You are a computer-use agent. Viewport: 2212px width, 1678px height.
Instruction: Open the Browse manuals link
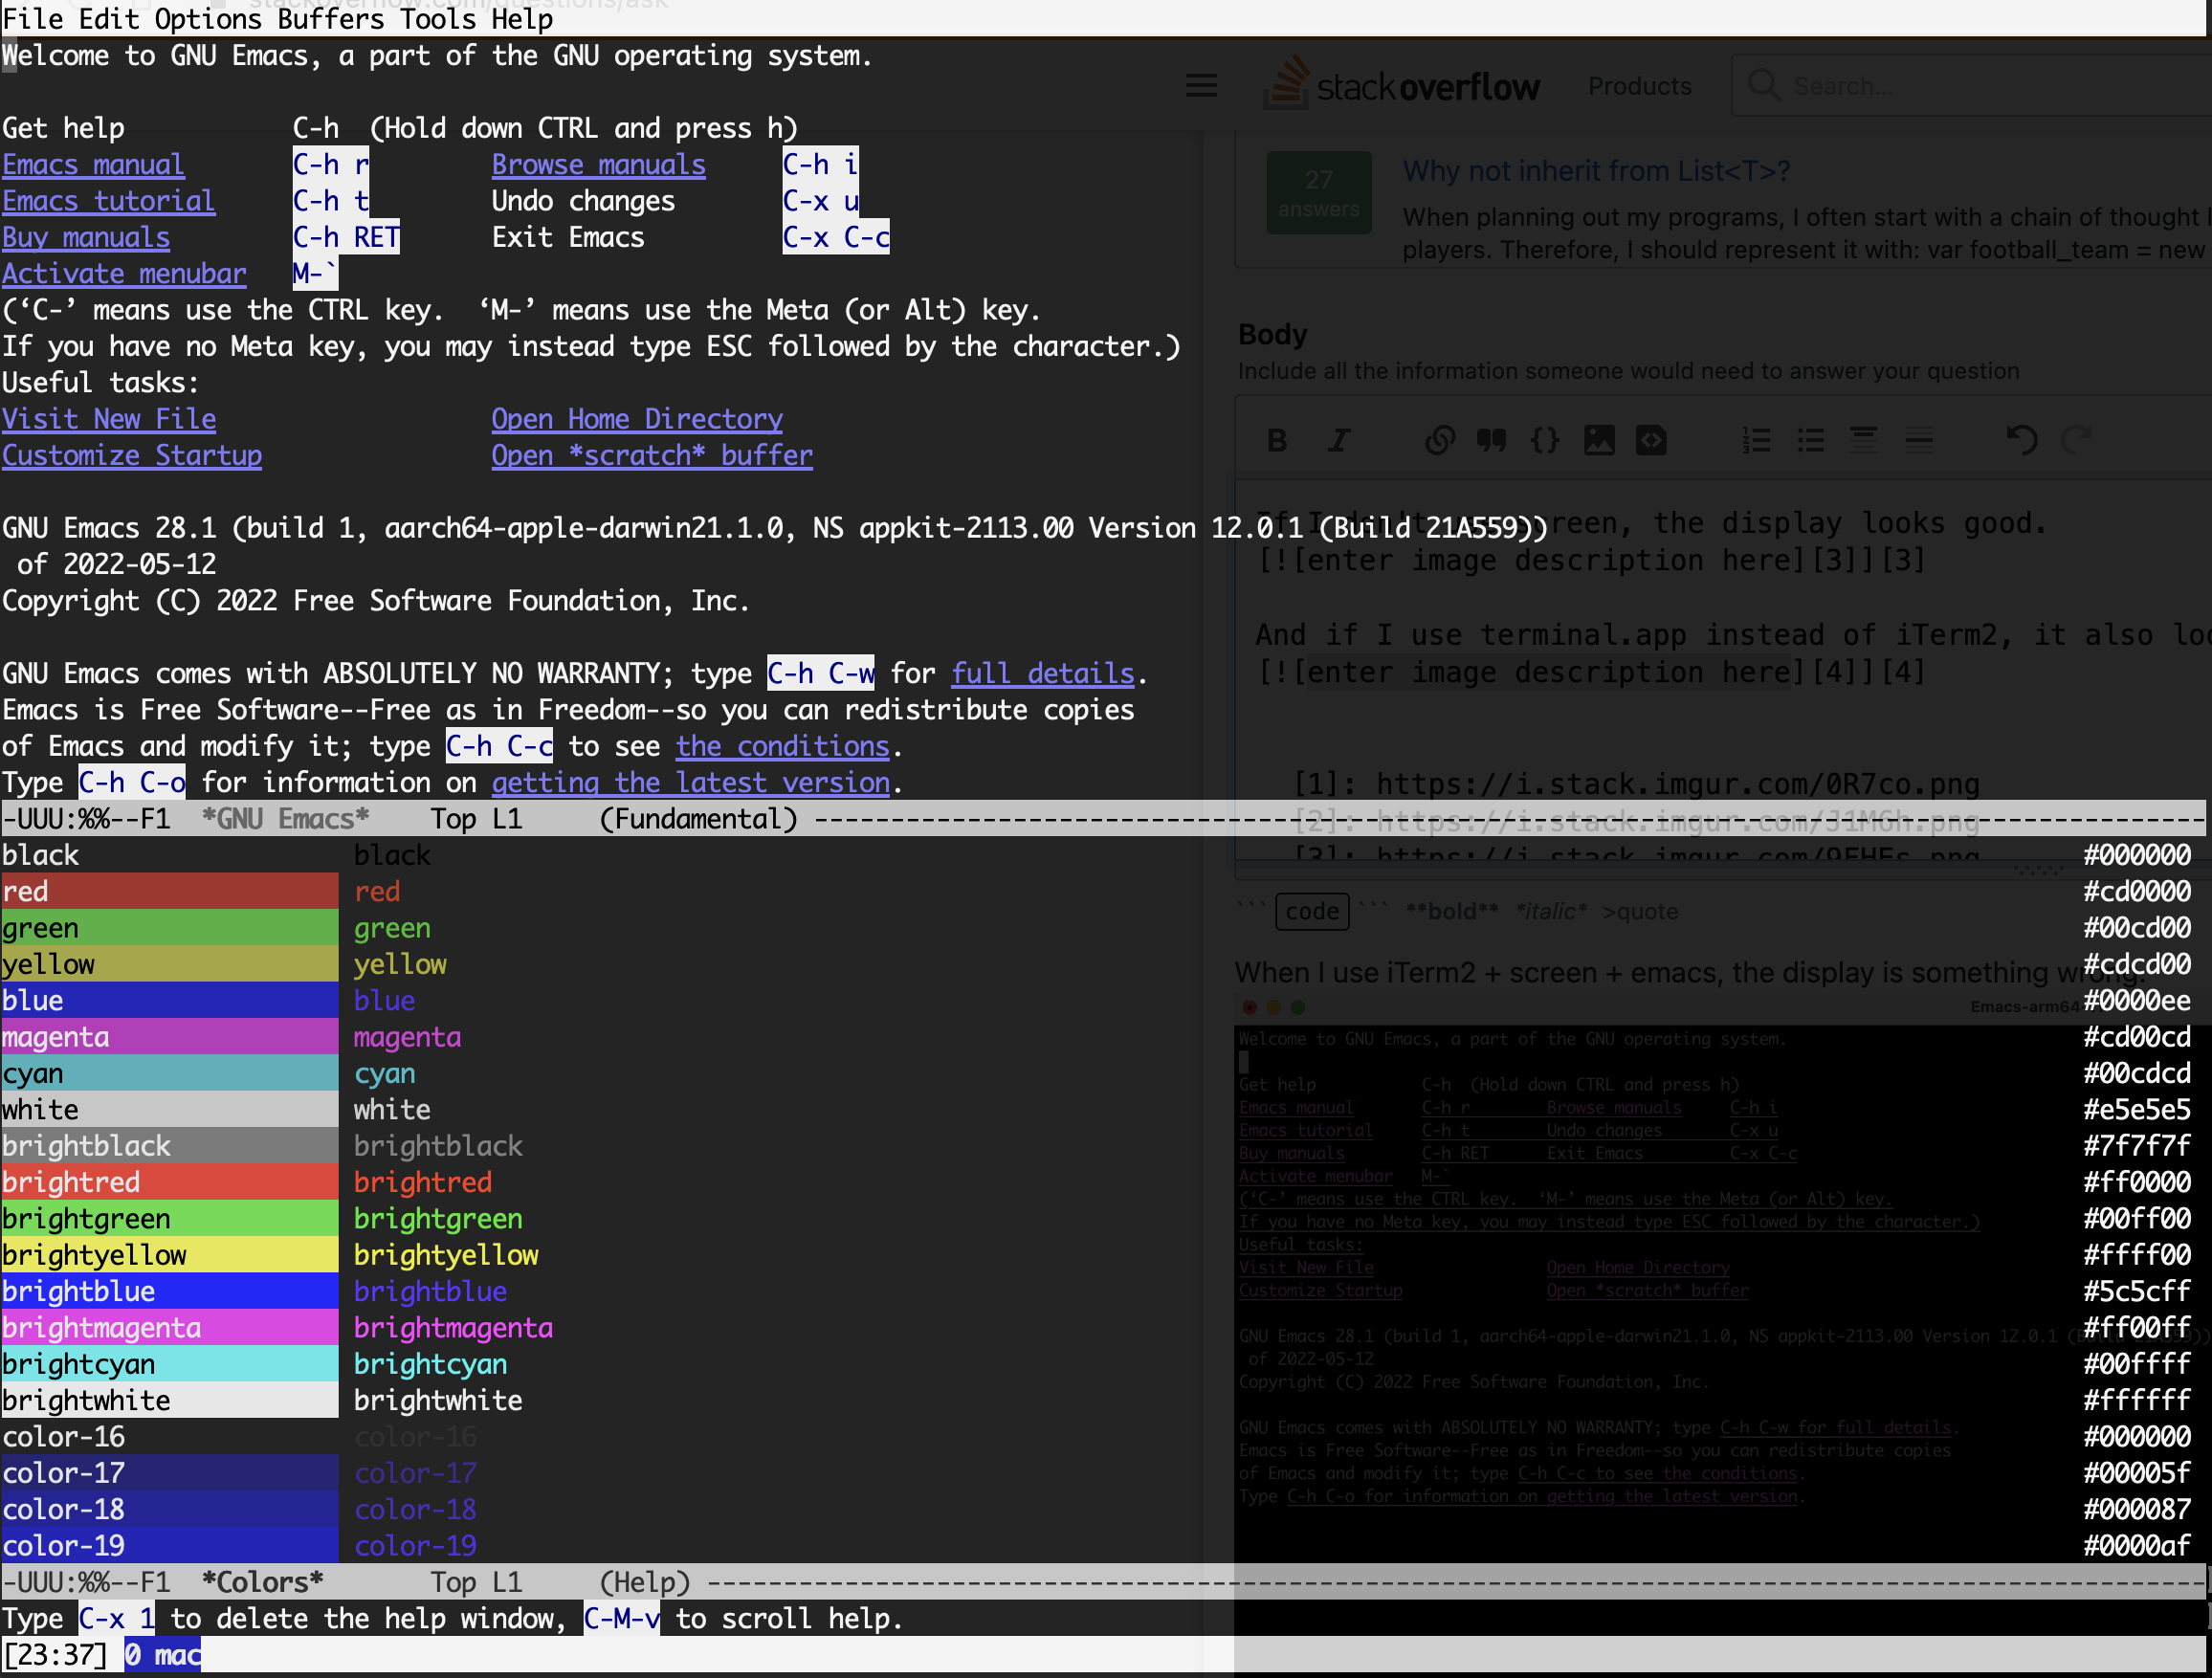[598, 164]
